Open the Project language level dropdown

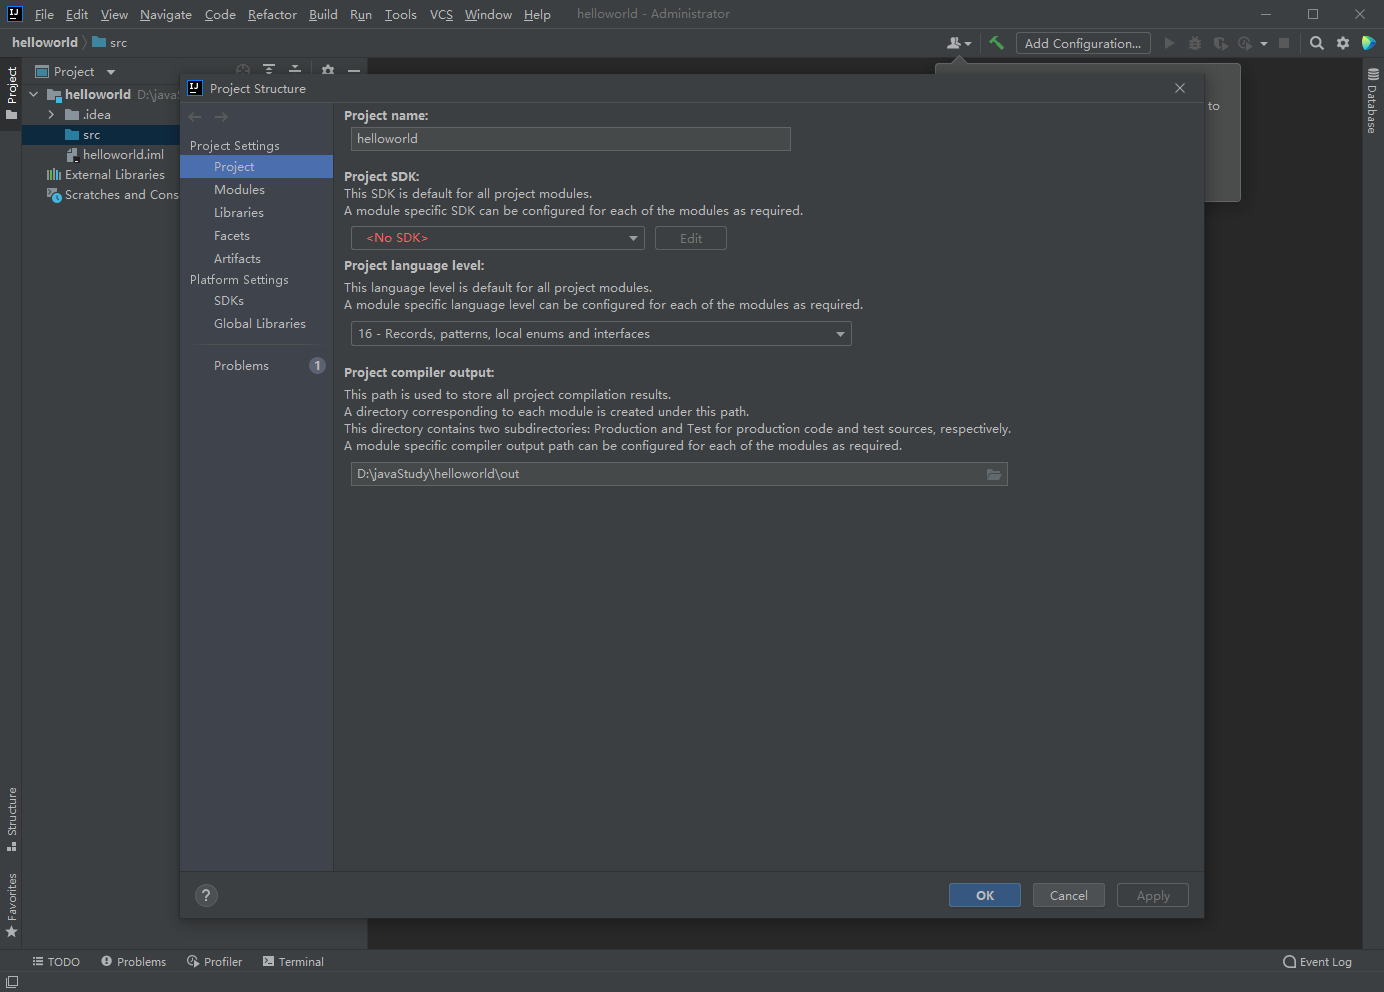pos(601,334)
